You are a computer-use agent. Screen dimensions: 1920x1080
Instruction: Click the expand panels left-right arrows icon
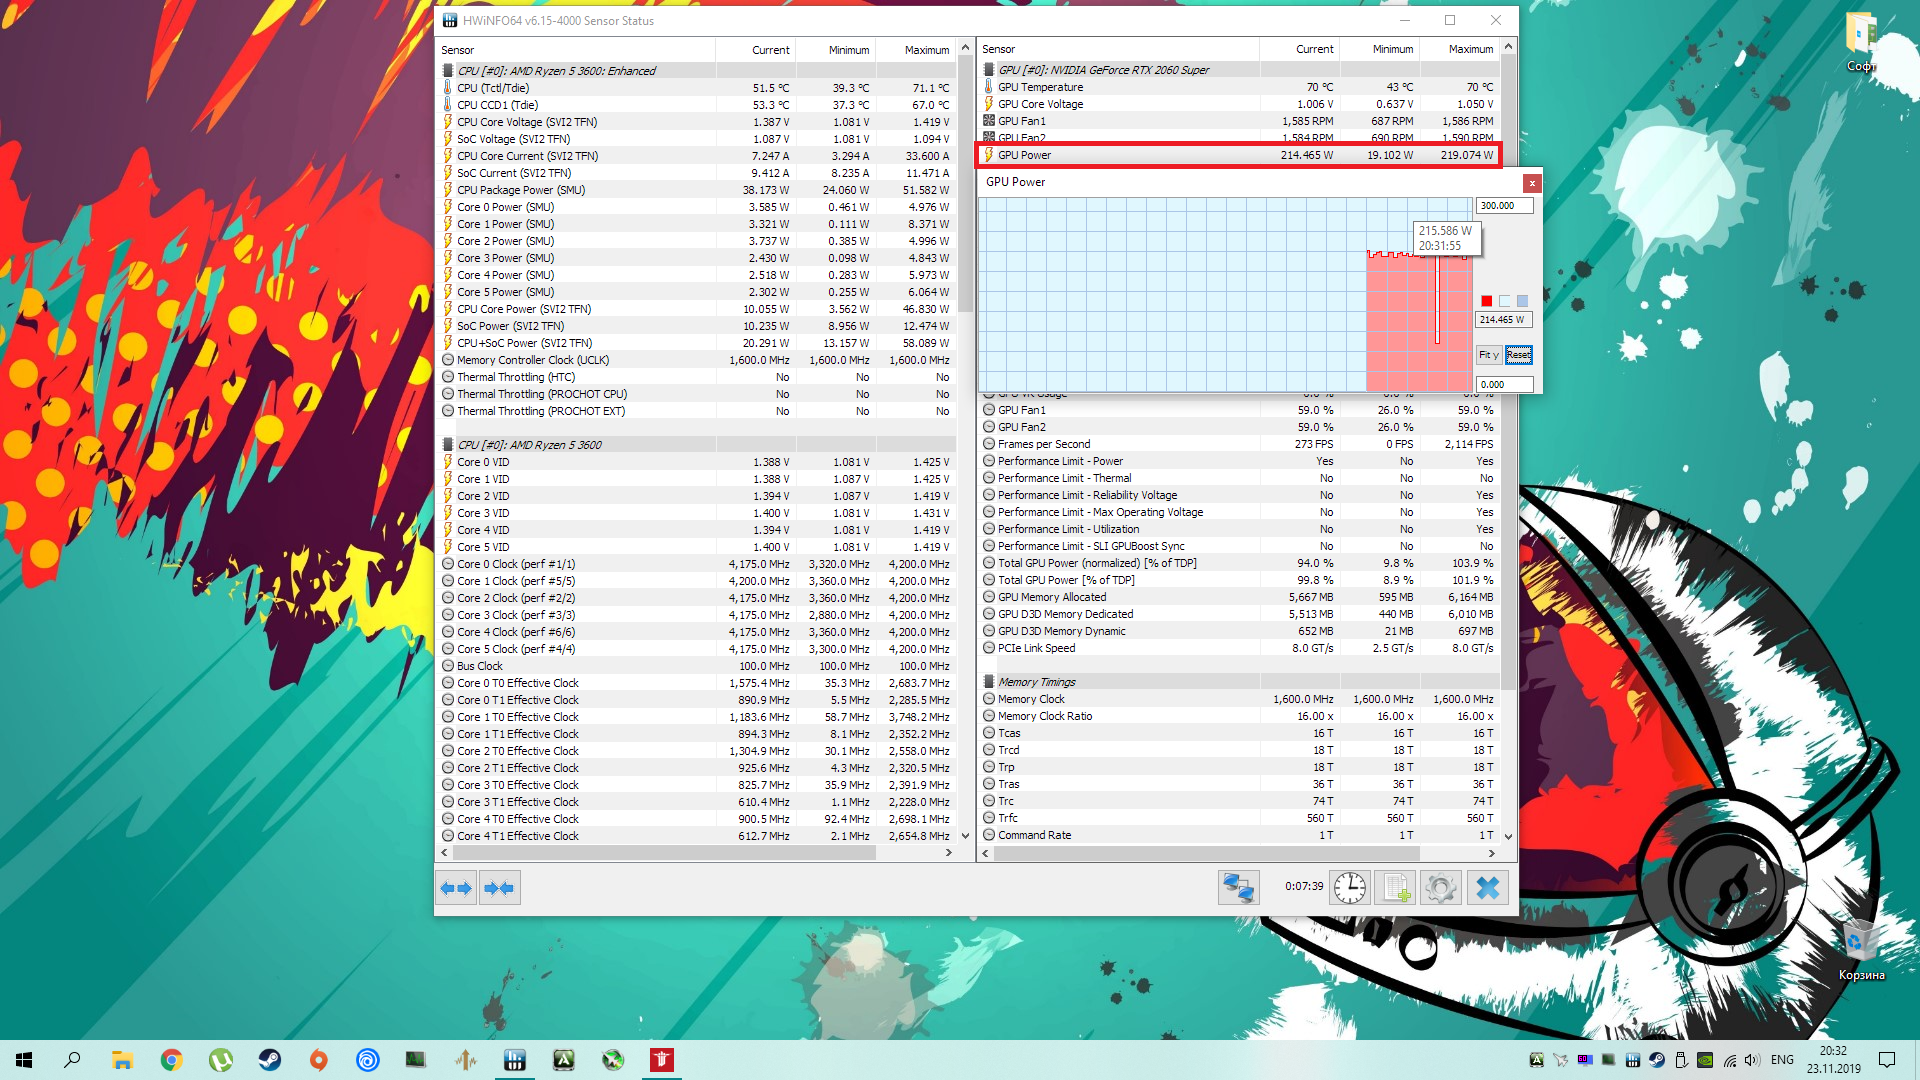click(x=456, y=887)
